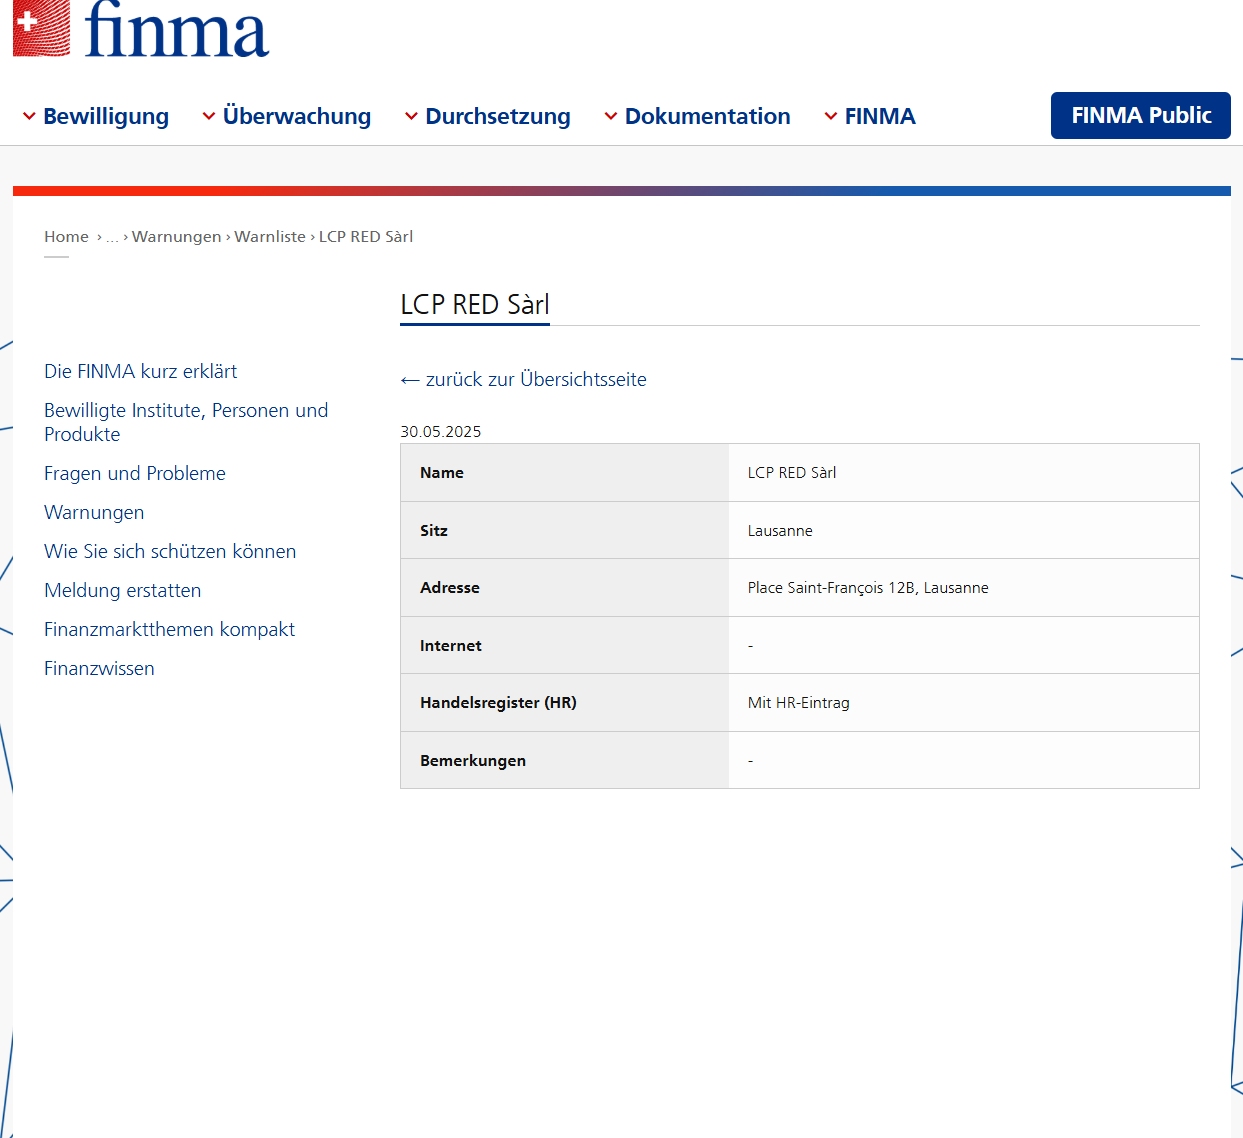1243x1138 pixels.
Task: Expand the Überwachung menu chevron
Action: 209,117
